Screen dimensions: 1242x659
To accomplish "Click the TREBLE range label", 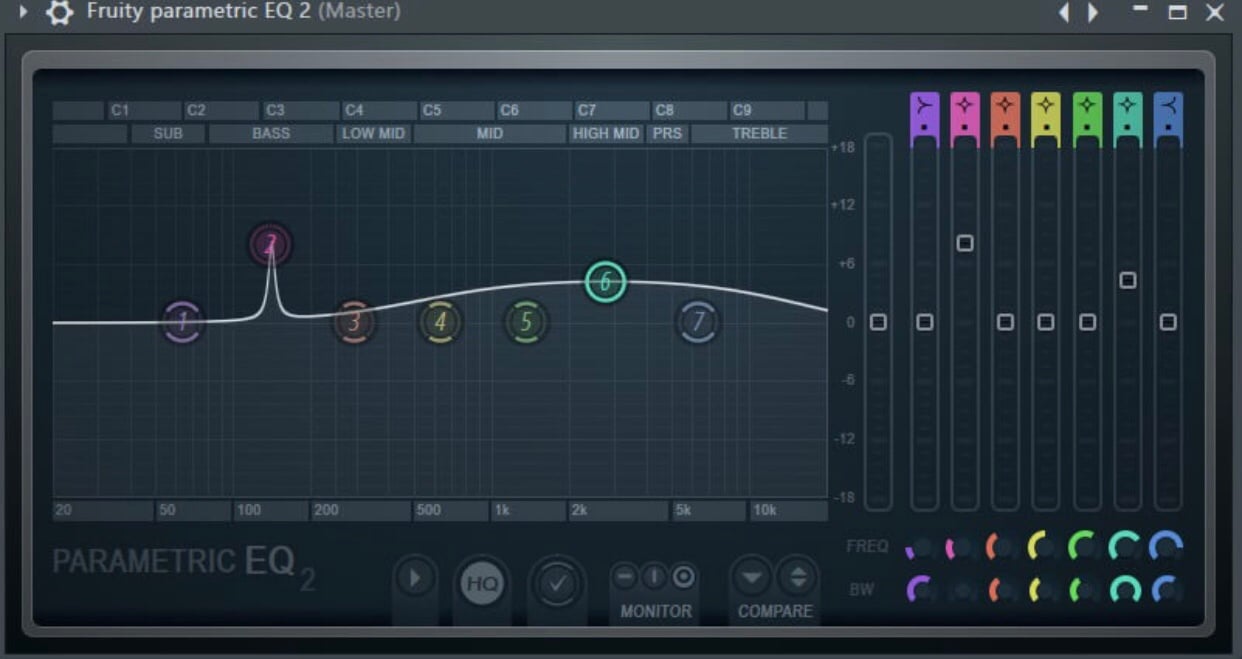I will coord(759,134).
